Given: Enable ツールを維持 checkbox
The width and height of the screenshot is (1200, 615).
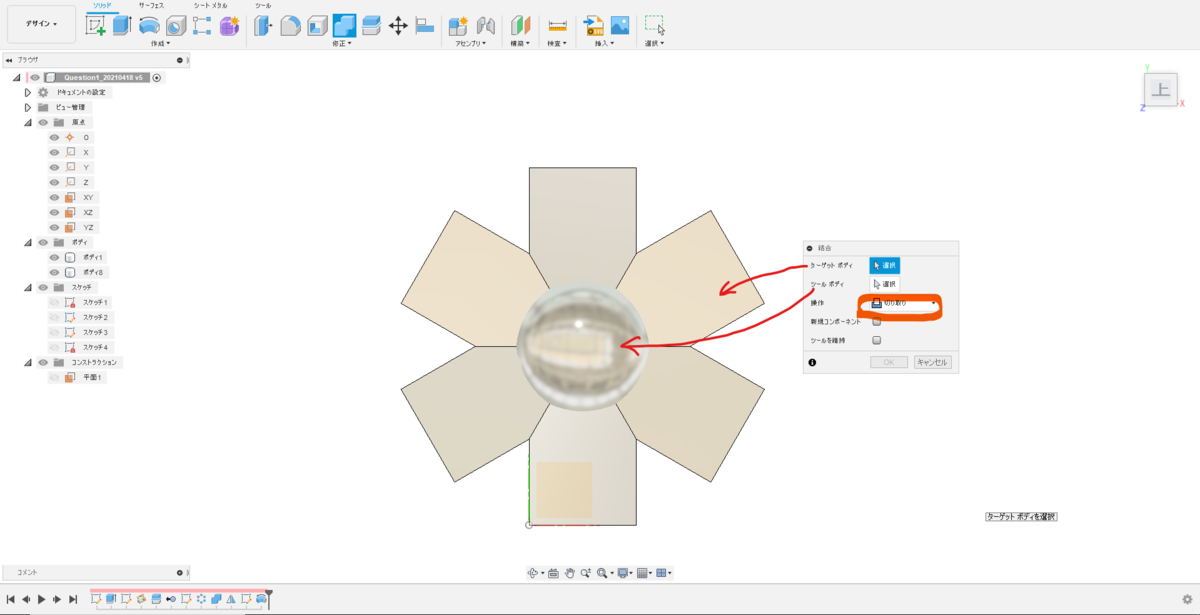Looking at the screenshot, I should point(877,340).
